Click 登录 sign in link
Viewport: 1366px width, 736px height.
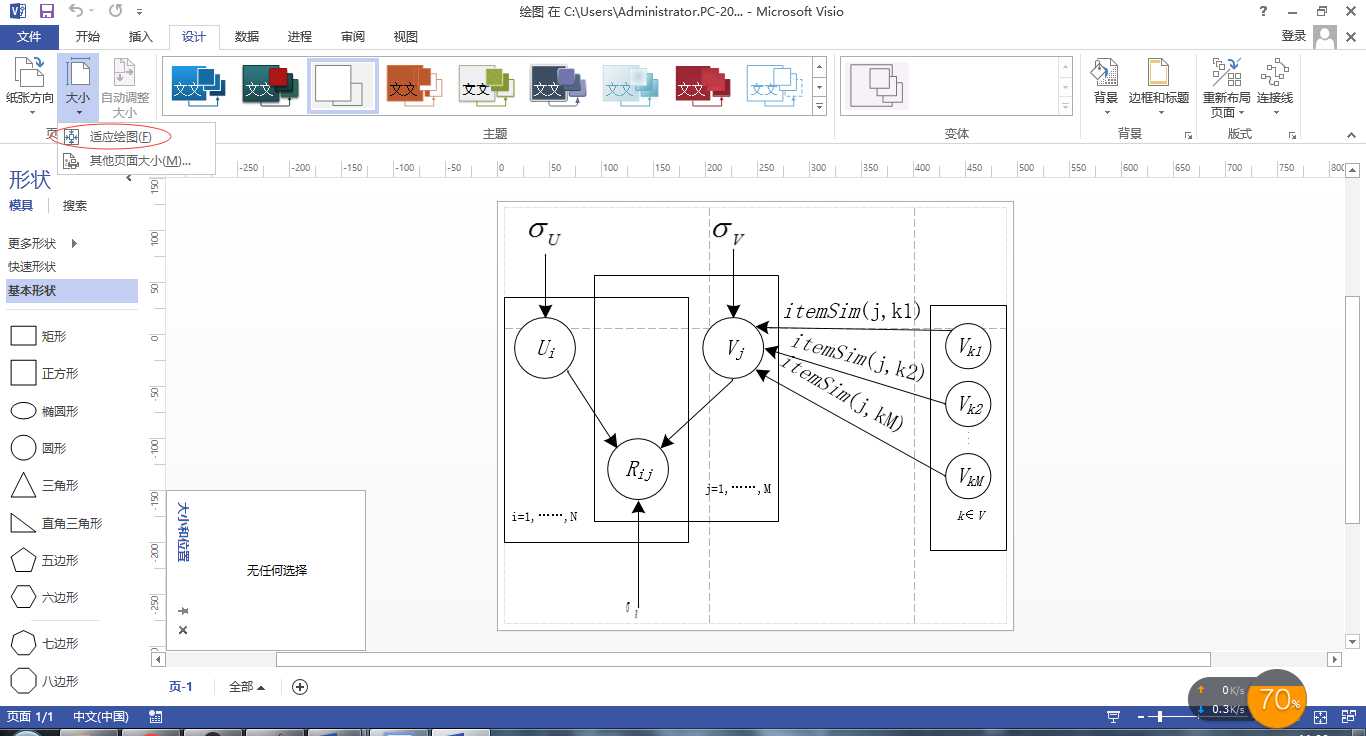pos(1294,36)
